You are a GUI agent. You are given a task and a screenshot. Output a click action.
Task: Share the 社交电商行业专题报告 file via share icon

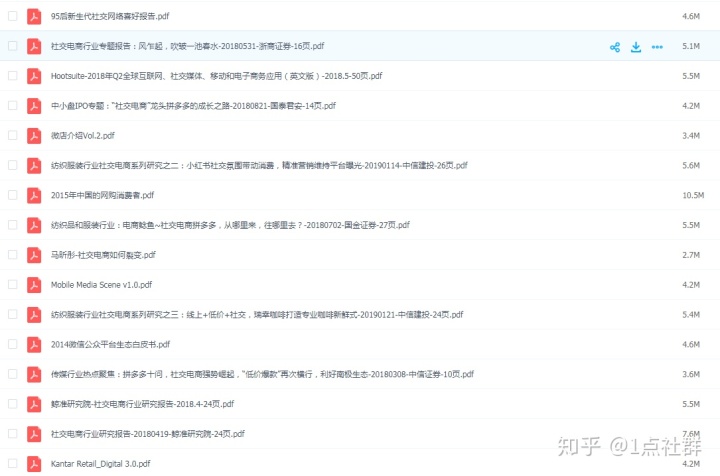615,47
